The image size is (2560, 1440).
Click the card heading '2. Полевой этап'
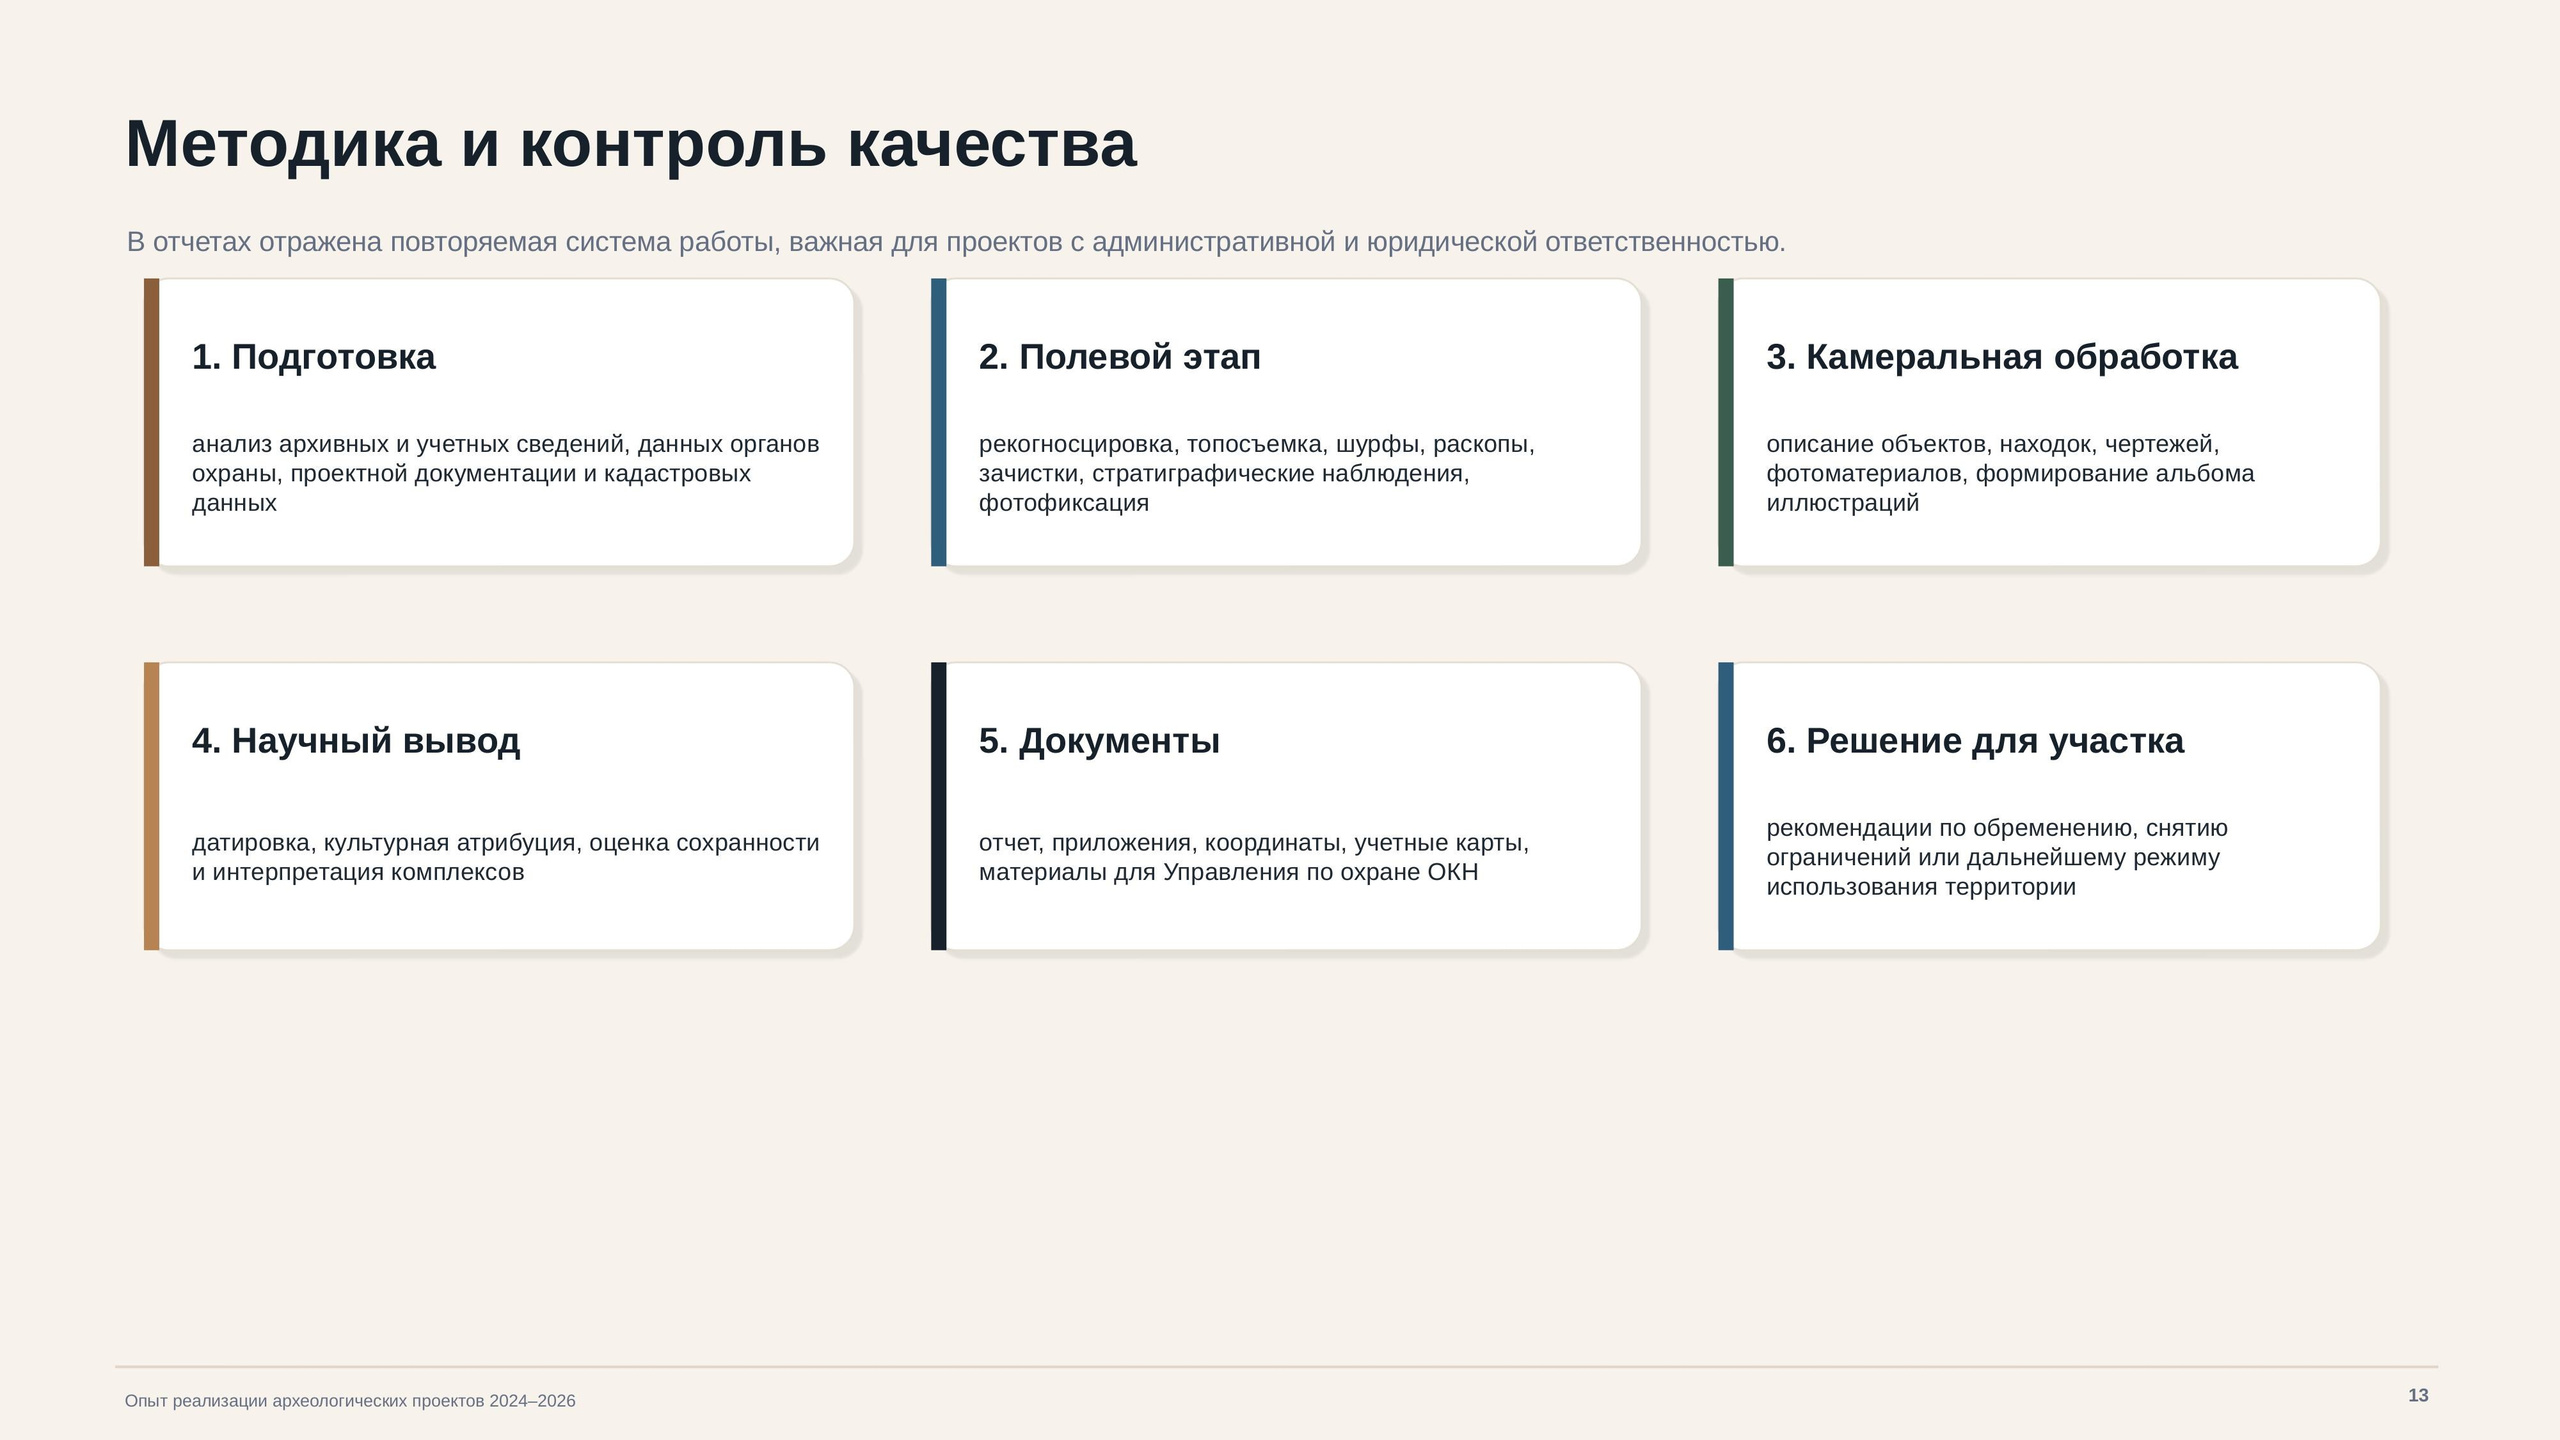(1120, 357)
